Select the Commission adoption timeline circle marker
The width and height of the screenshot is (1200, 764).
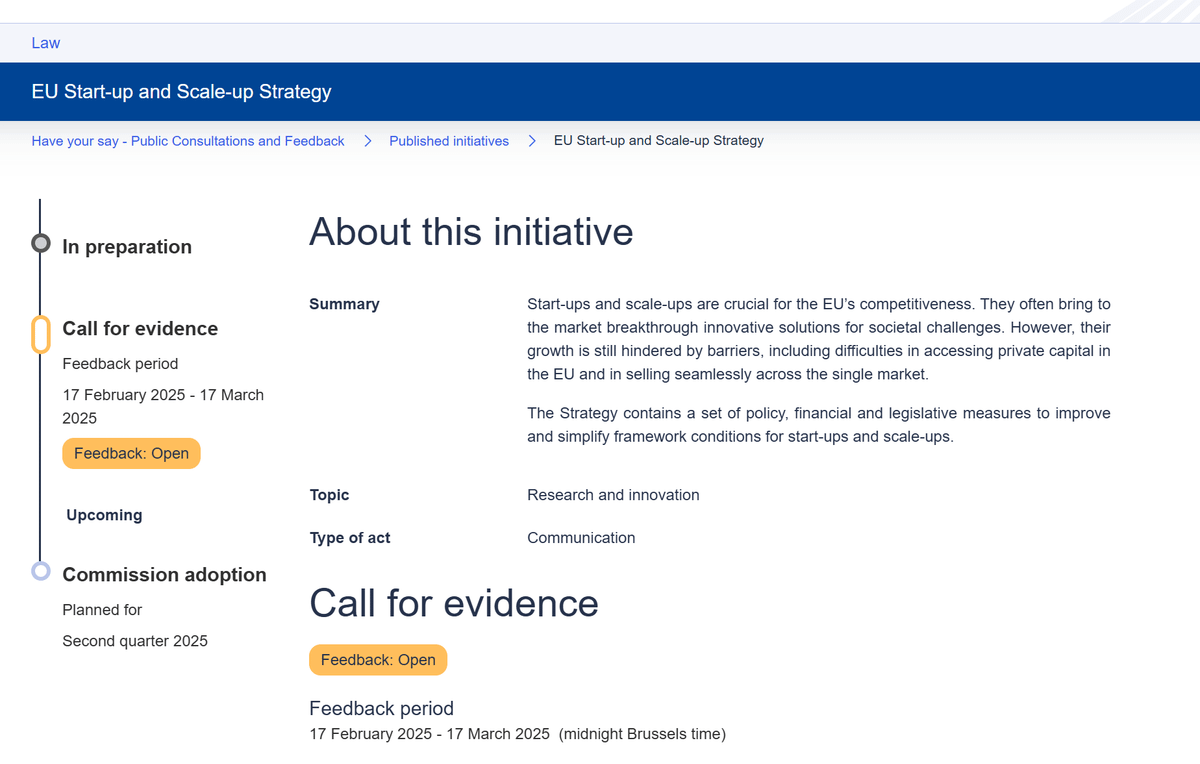coord(41,571)
